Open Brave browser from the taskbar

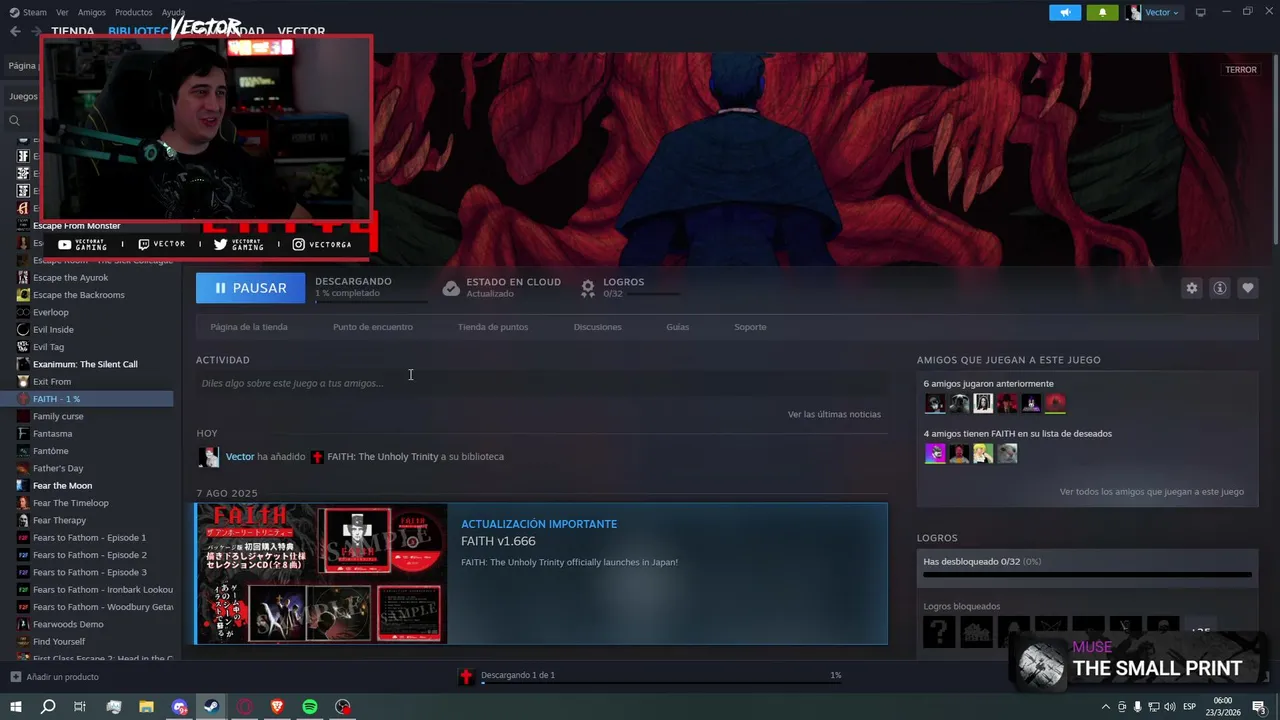[277, 707]
